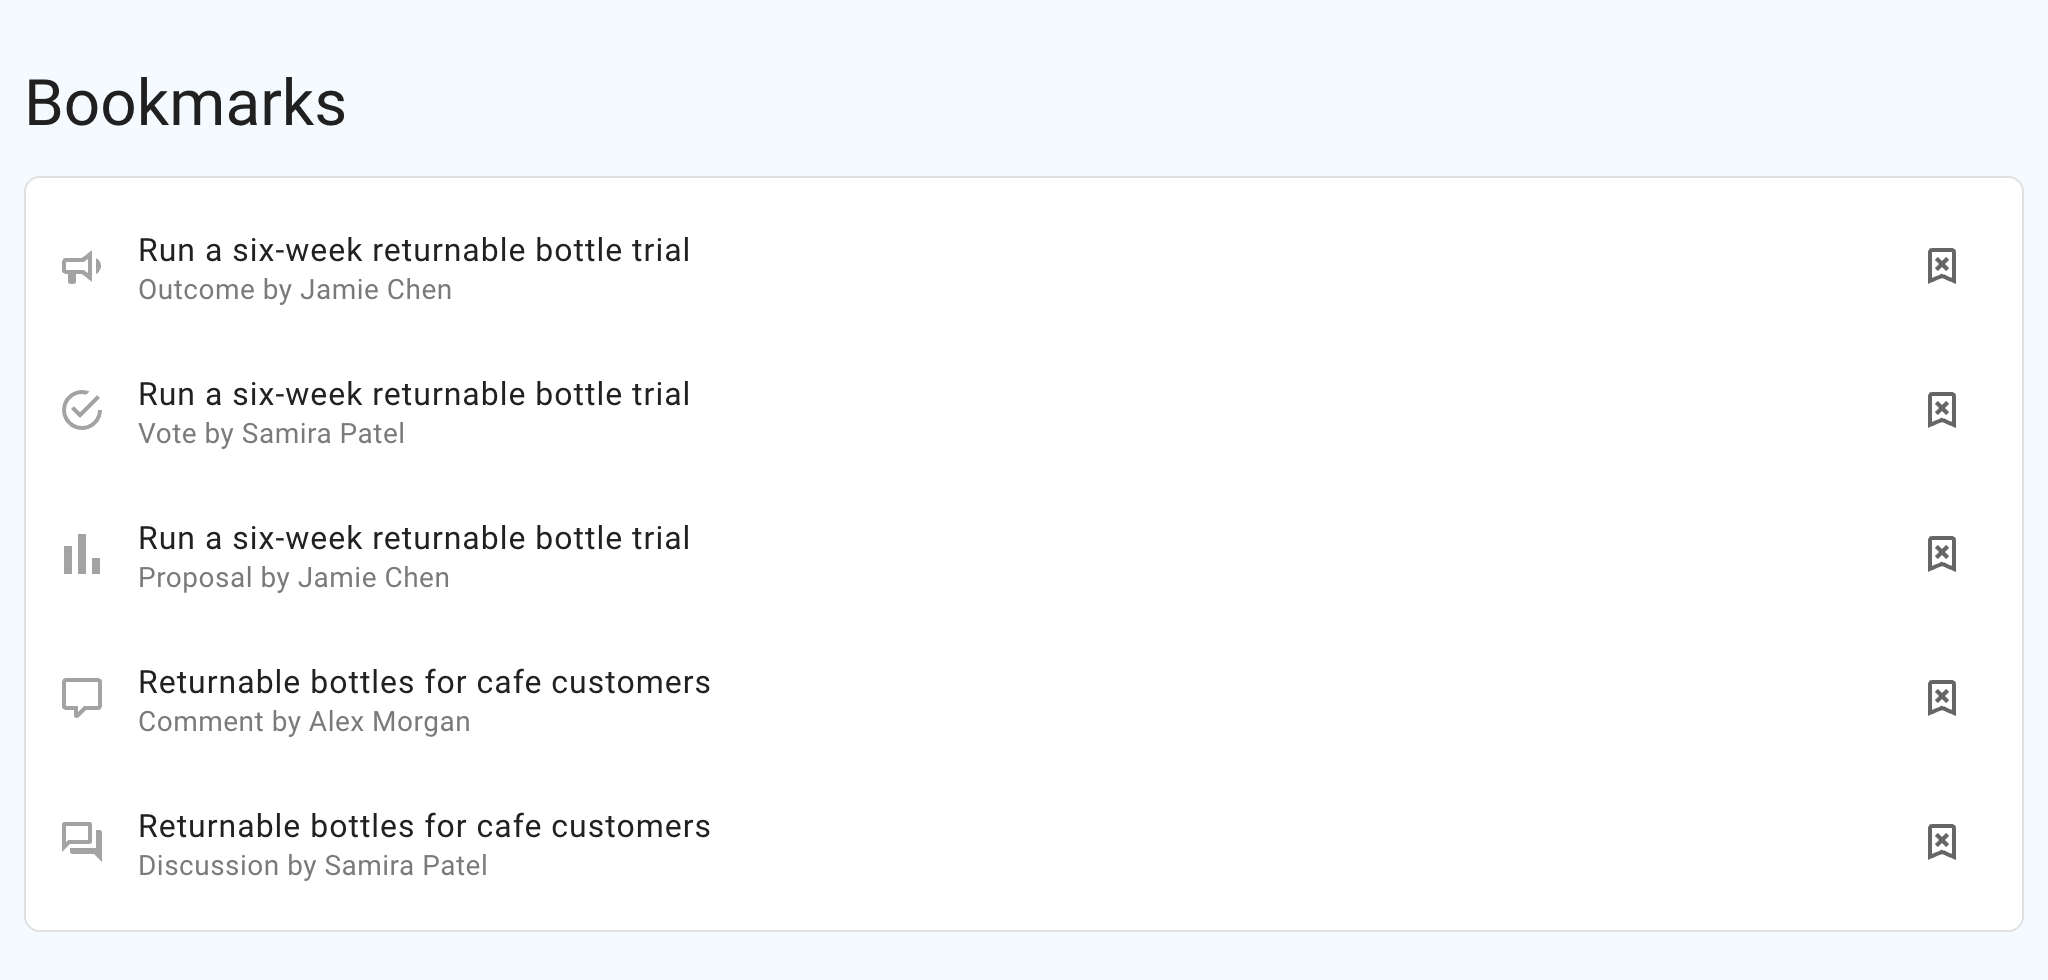Click the double chat Discussion icon
2048x980 pixels.
(x=82, y=842)
